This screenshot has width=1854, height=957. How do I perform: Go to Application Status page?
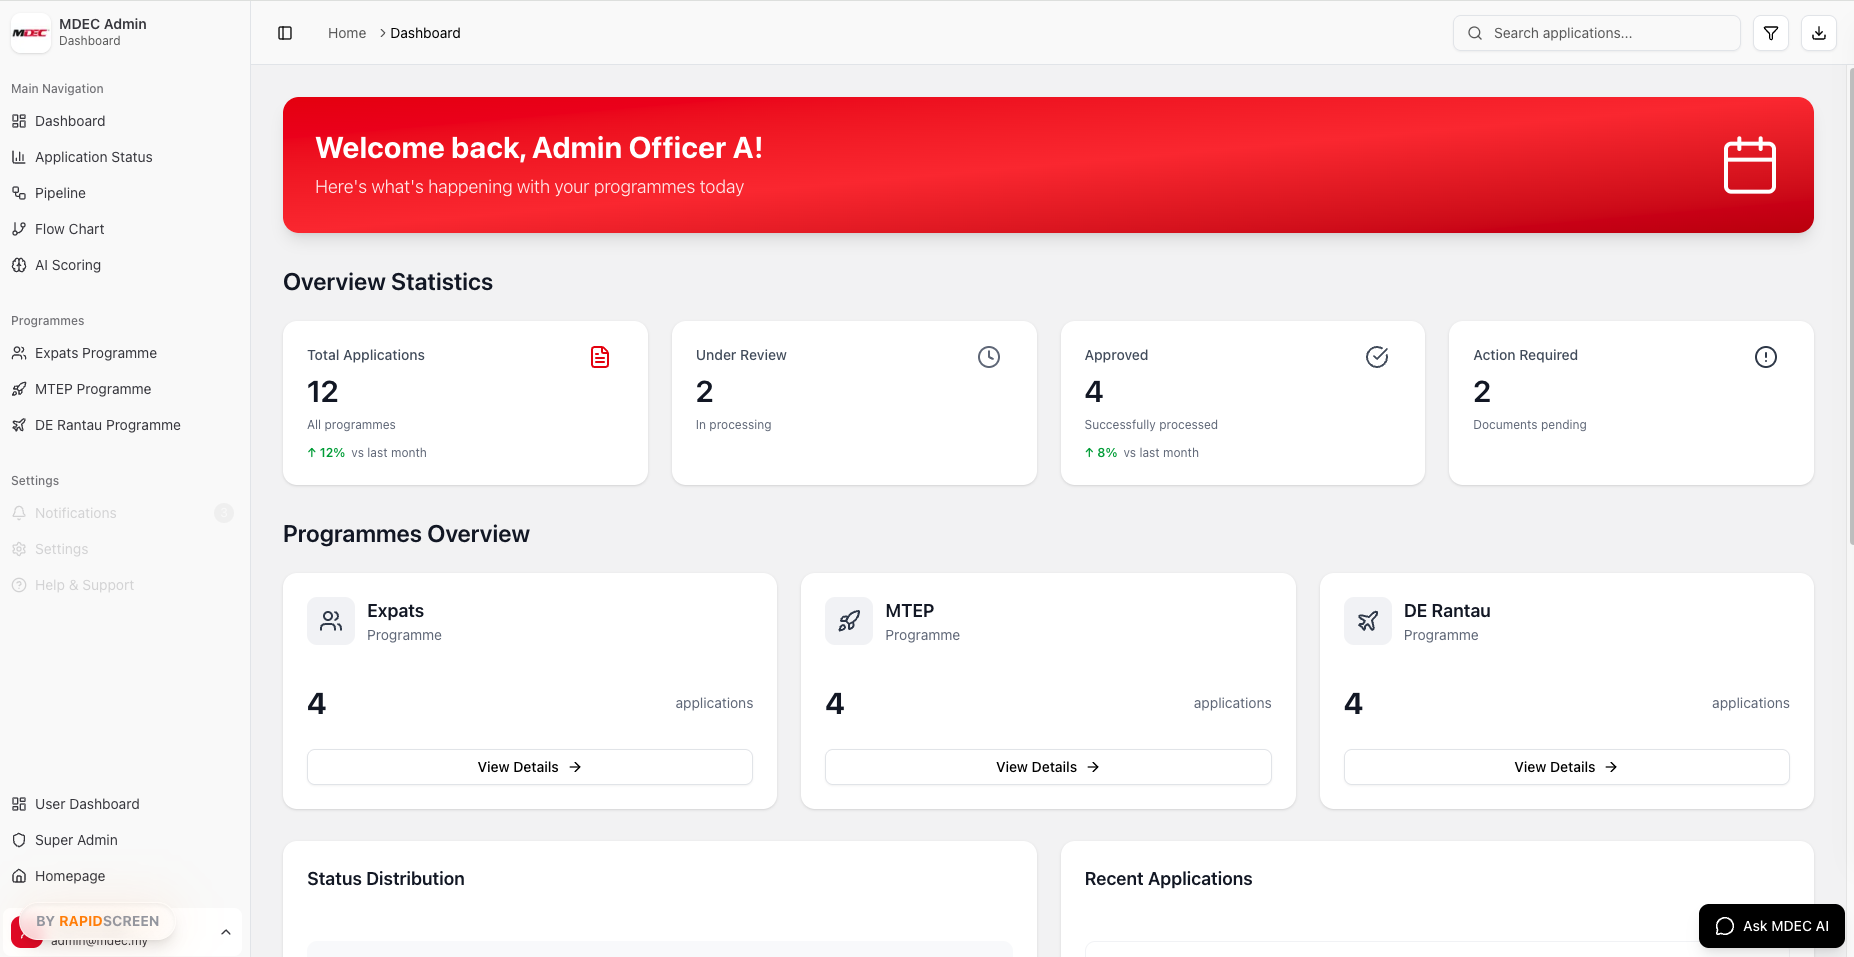click(93, 157)
